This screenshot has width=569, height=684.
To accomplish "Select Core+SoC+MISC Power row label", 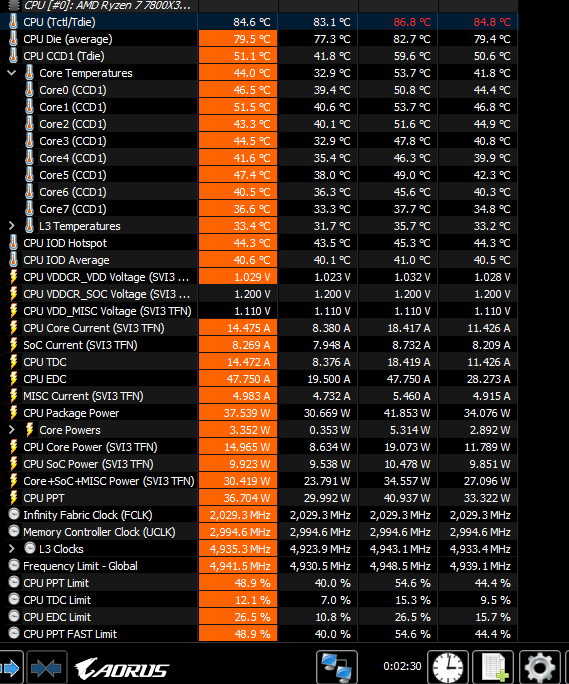I will 109,481.
